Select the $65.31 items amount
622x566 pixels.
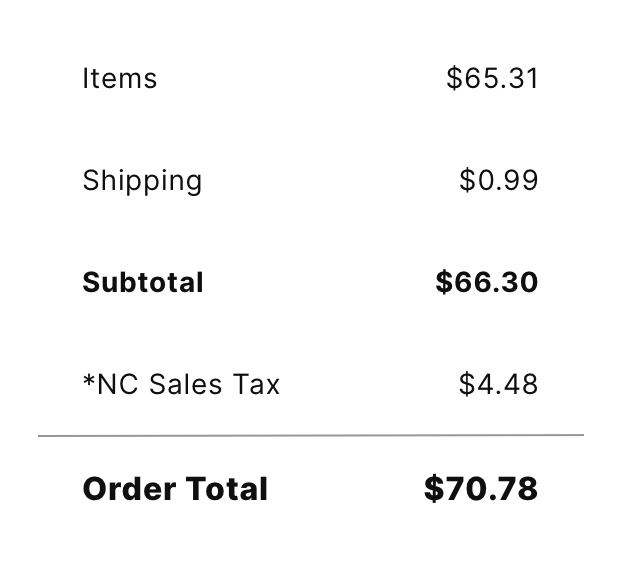492,78
